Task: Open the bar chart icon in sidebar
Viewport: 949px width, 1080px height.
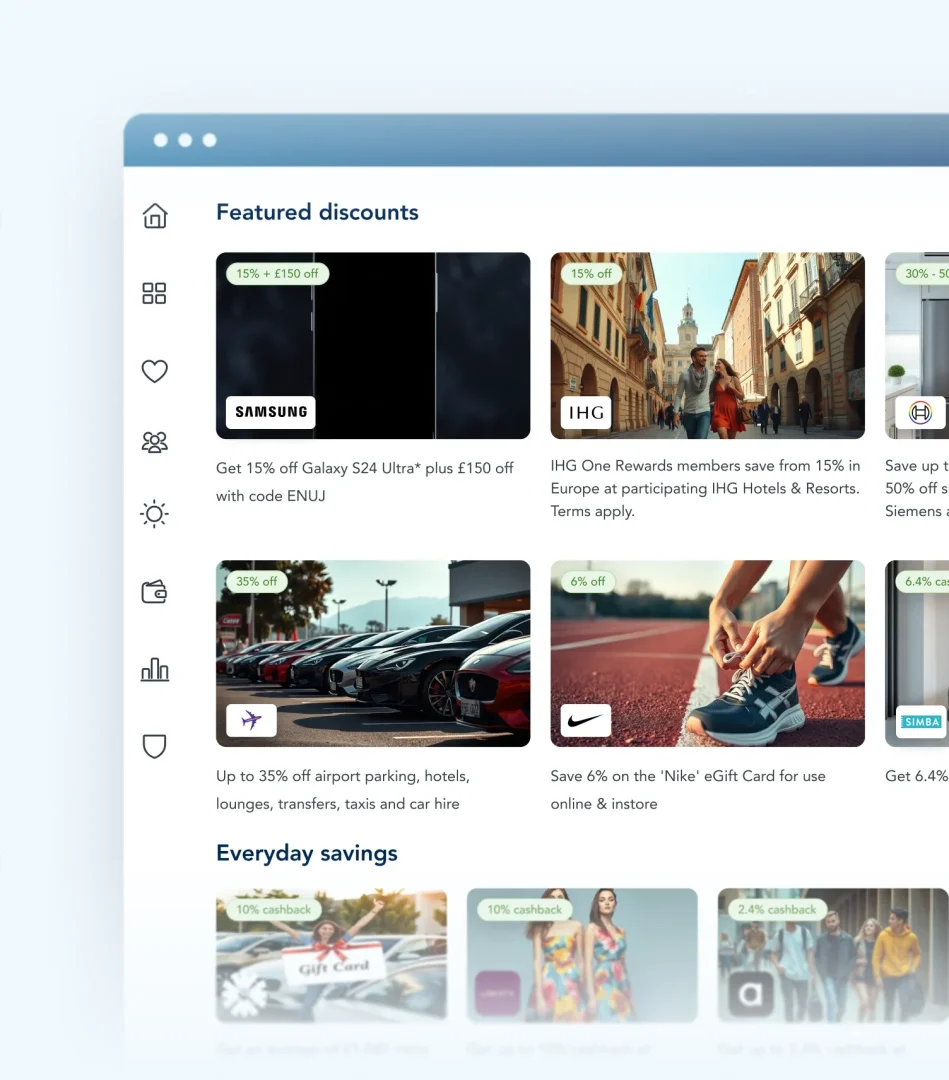Action: [154, 669]
